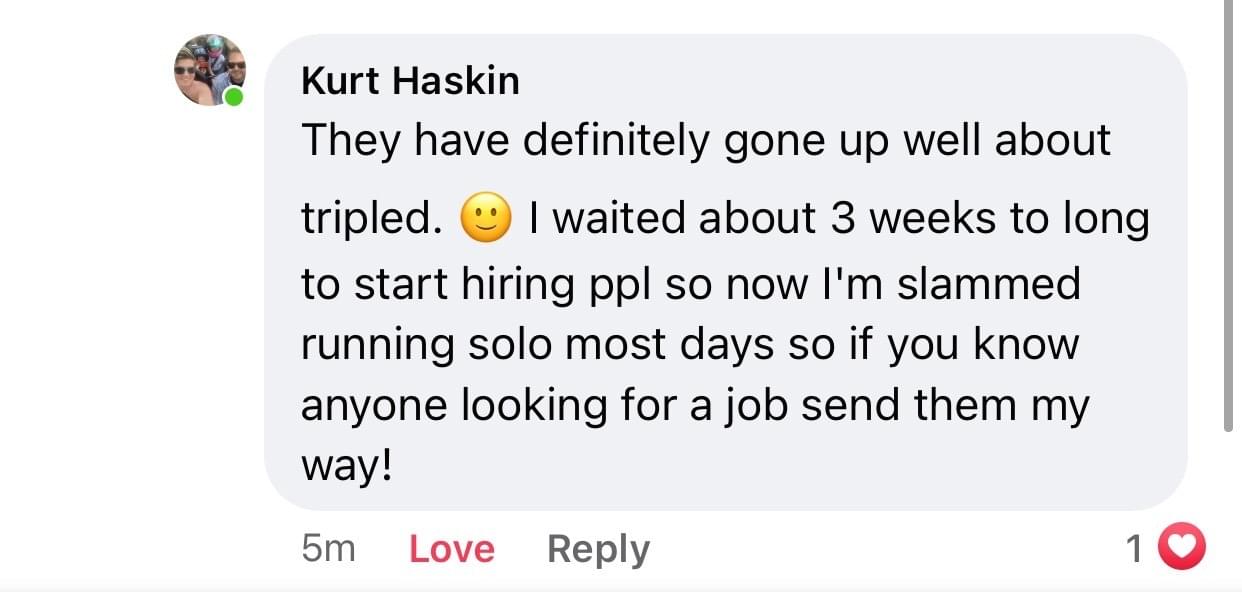Image resolution: width=1242 pixels, height=598 pixels.
Task: Click the smiley face emoji in comment
Action: [486, 219]
